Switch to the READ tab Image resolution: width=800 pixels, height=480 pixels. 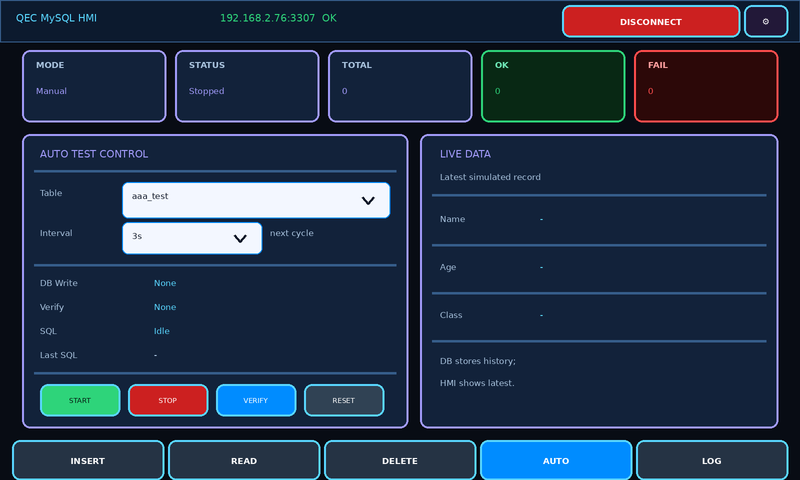click(x=244, y=461)
